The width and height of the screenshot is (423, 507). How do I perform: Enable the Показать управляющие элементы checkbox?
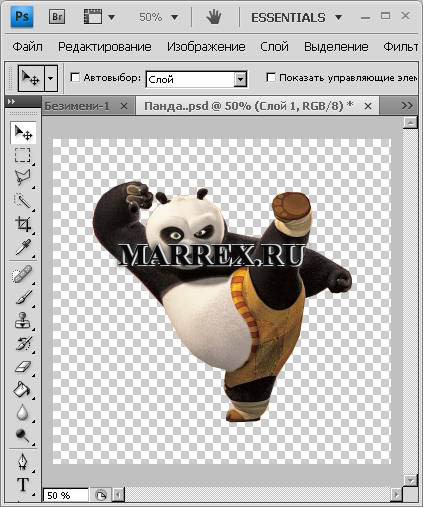coord(271,78)
